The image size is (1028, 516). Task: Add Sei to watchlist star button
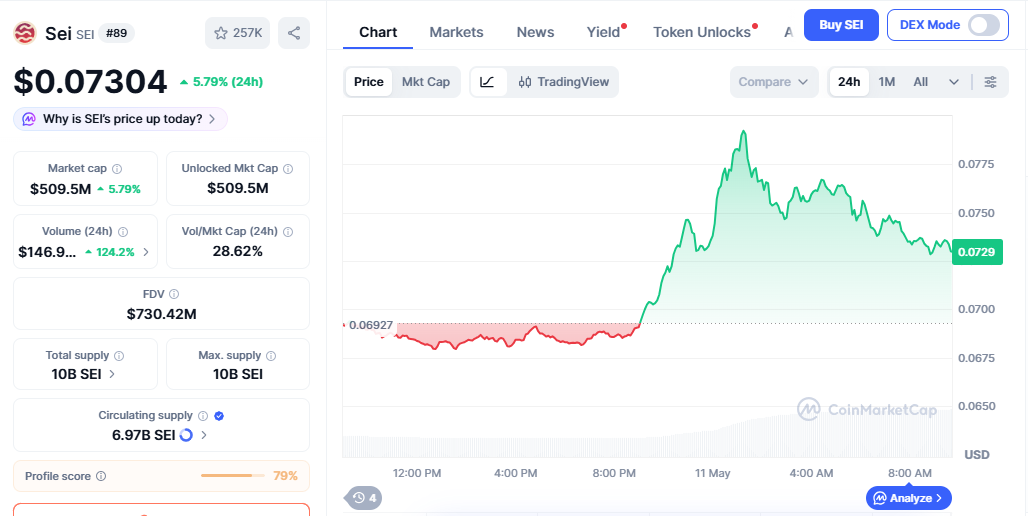coord(237,33)
